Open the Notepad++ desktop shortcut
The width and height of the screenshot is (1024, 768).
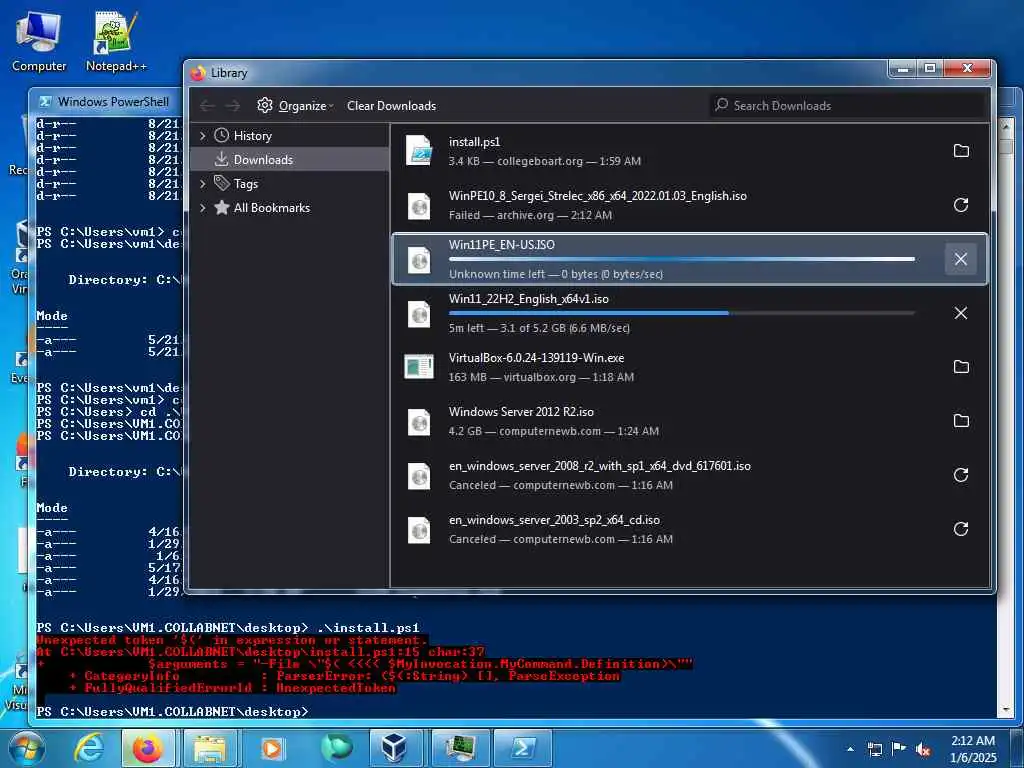coord(116,40)
